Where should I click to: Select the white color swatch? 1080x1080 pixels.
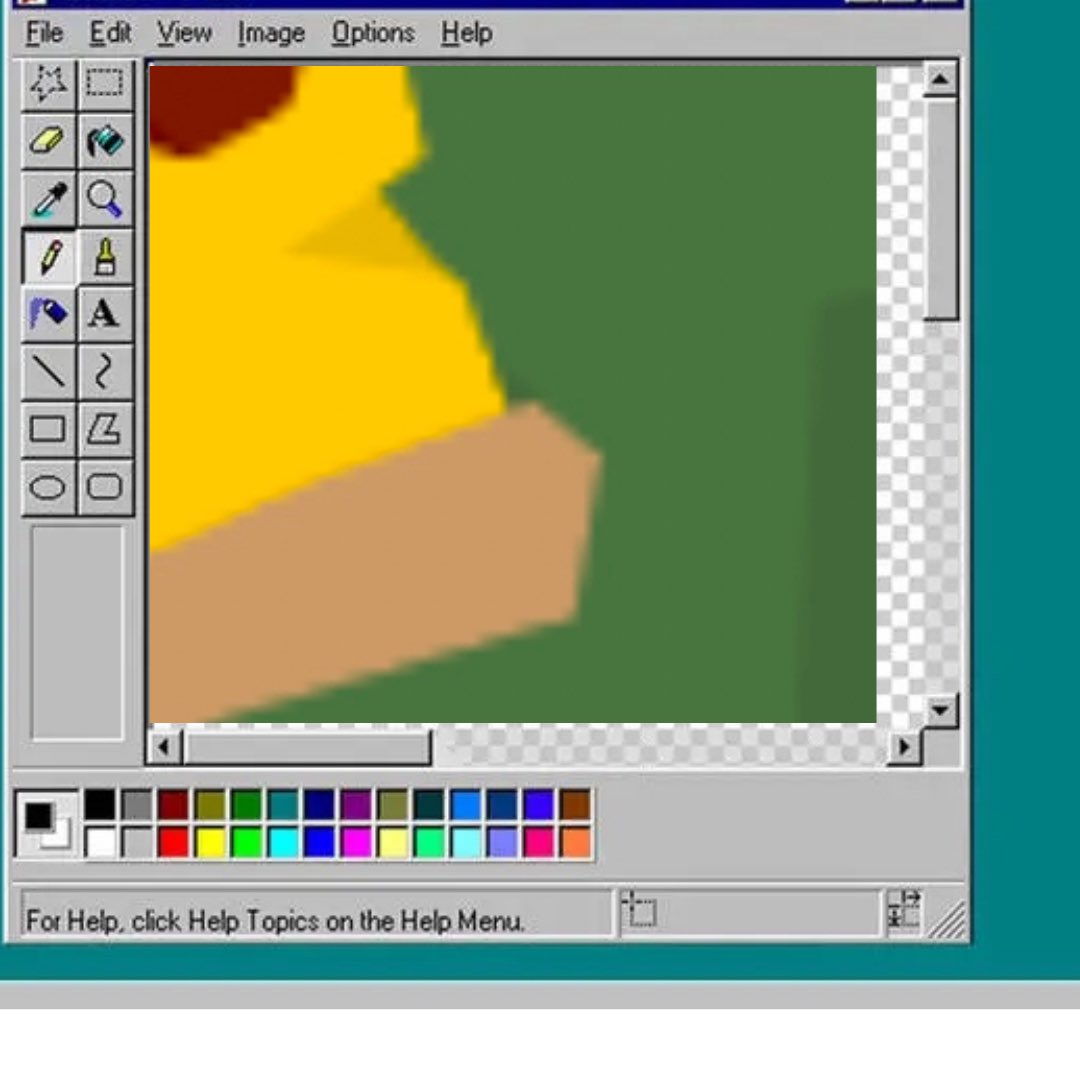click(100, 842)
